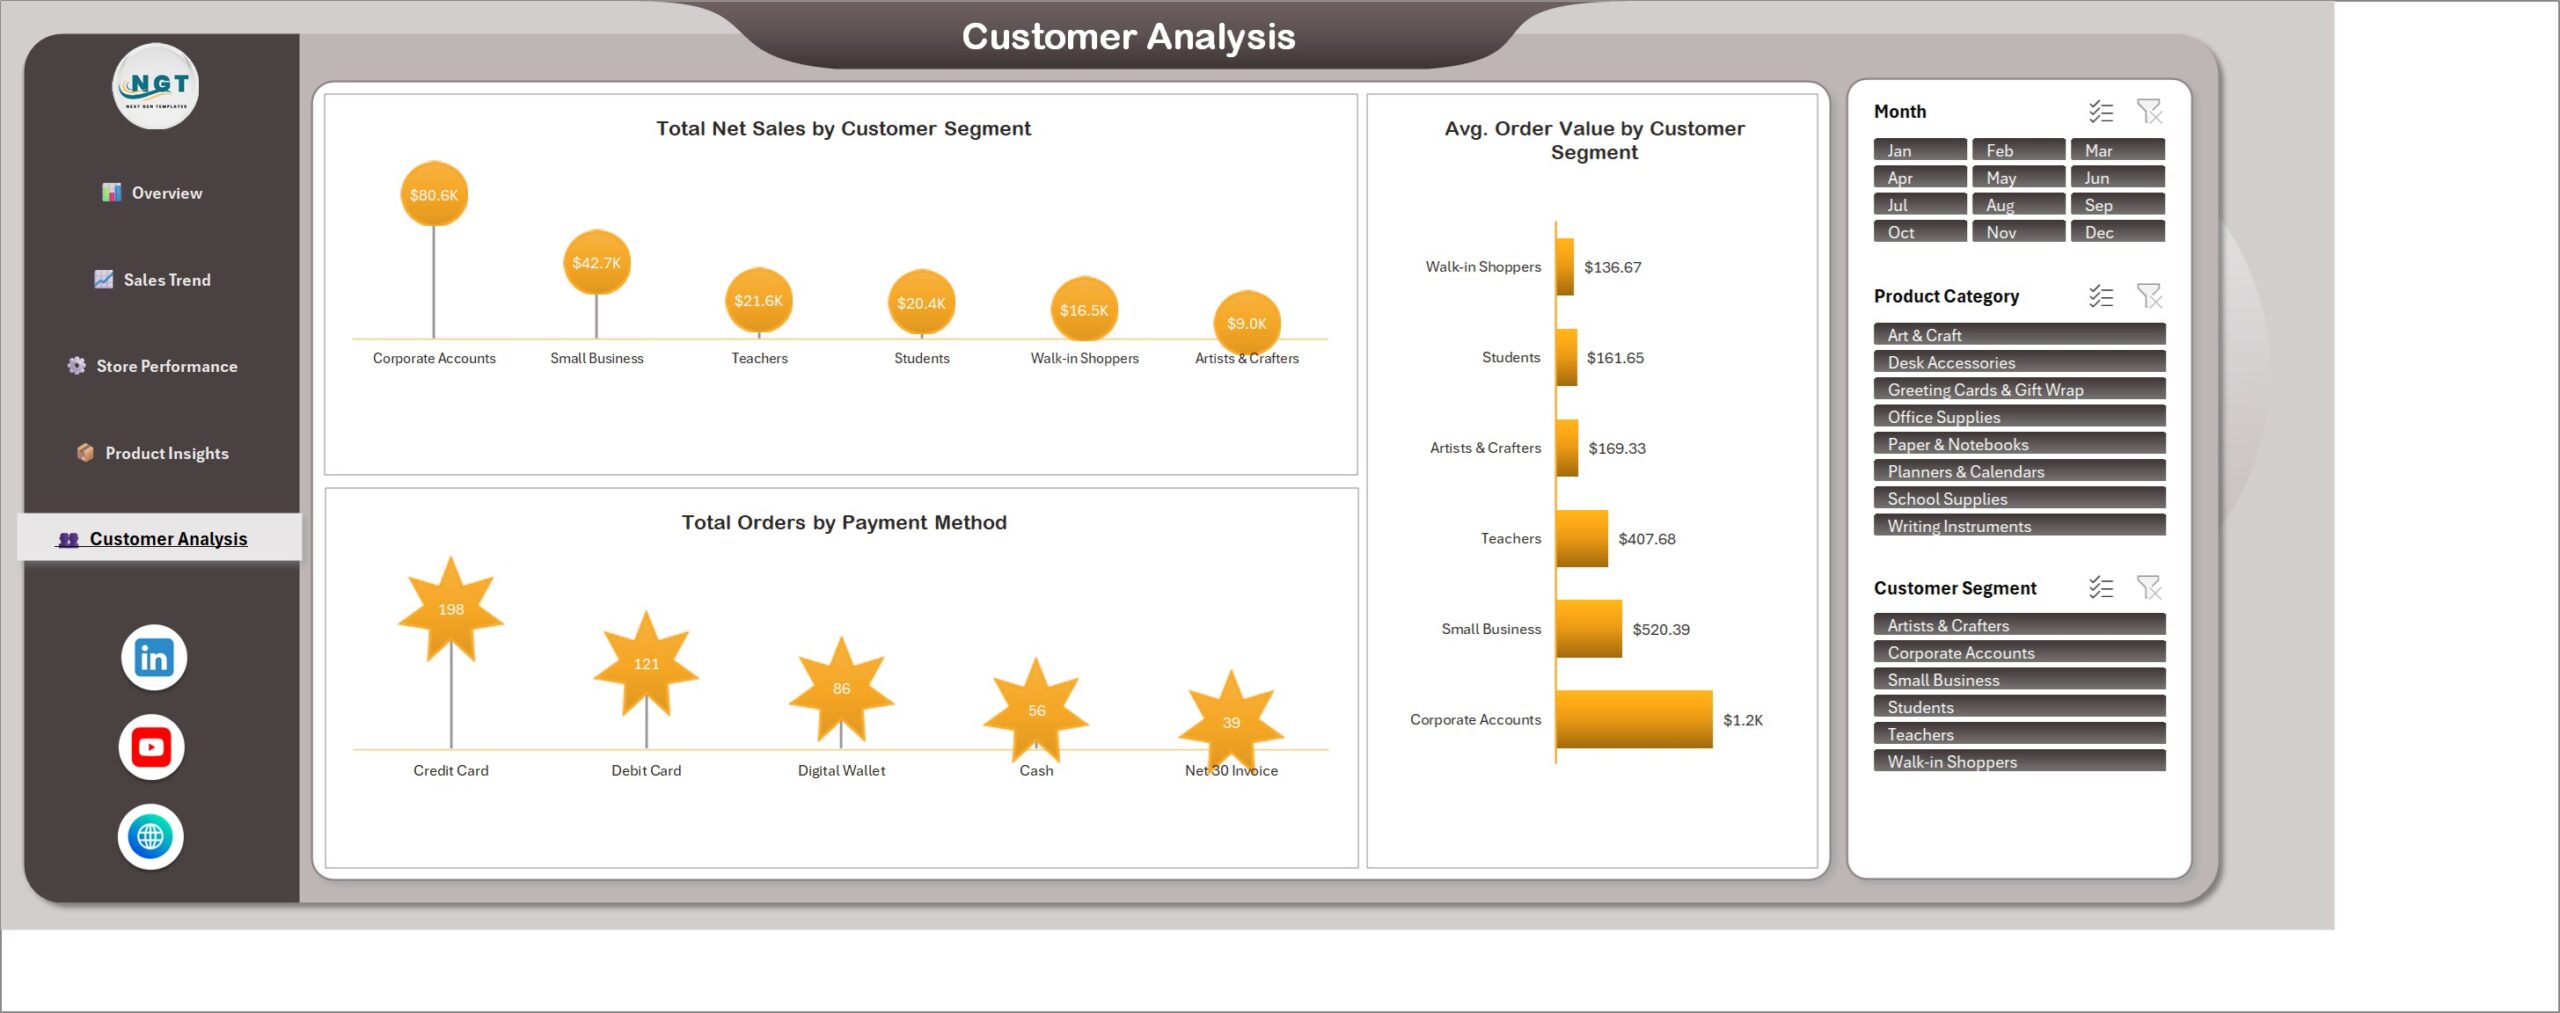Toggle multi-select on Product Category slicer
2560x1013 pixels.
[2101, 296]
